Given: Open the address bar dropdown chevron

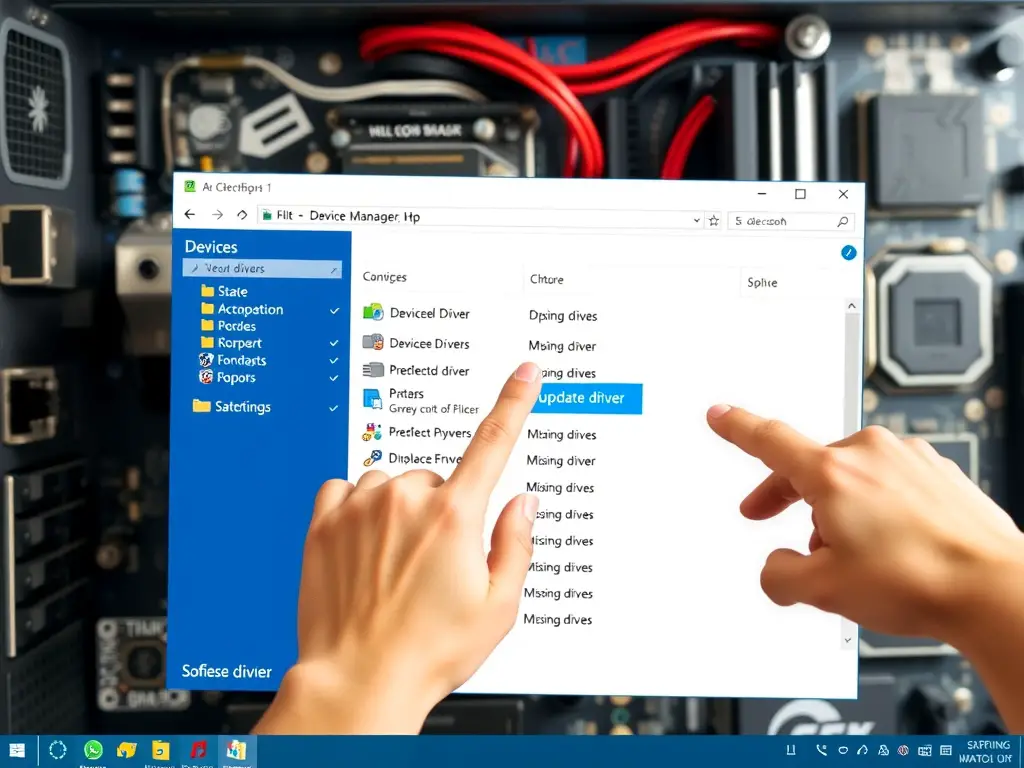Looking at the screenshot, I should (697, 221).
